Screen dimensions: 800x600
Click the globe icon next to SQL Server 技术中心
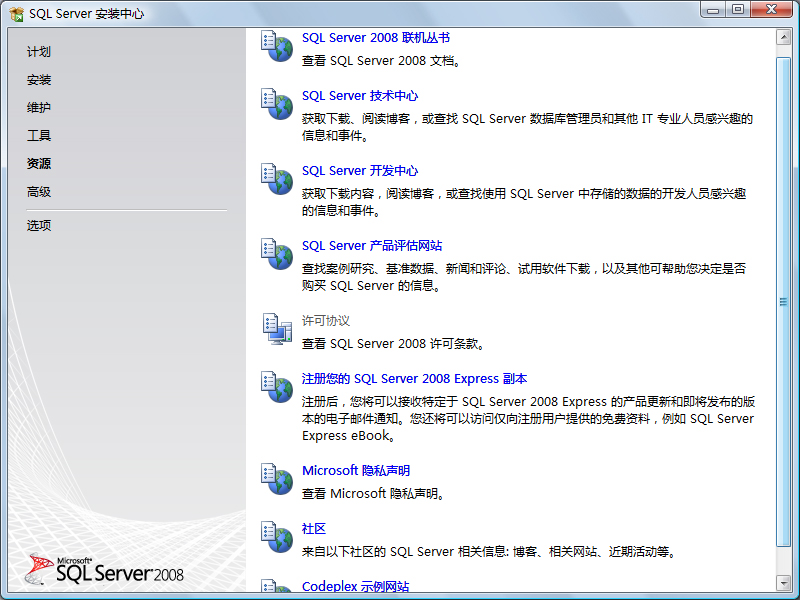pyautogui.click(x=277, y=104)
